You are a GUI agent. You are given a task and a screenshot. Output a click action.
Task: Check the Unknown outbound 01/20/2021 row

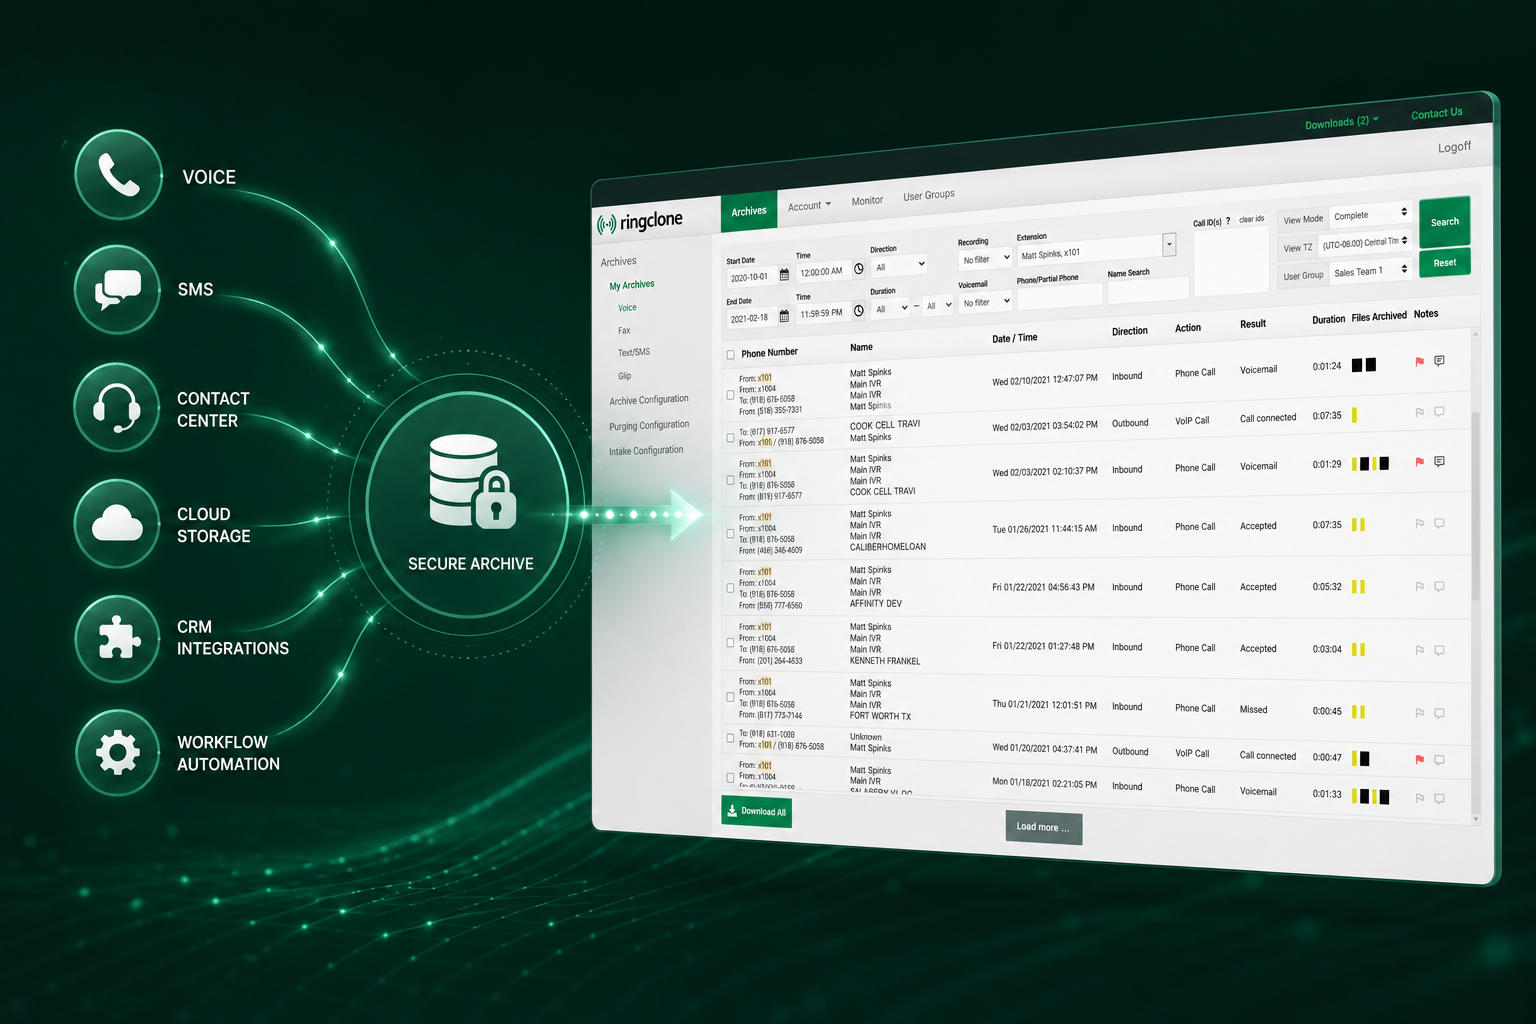click(730, 739)
